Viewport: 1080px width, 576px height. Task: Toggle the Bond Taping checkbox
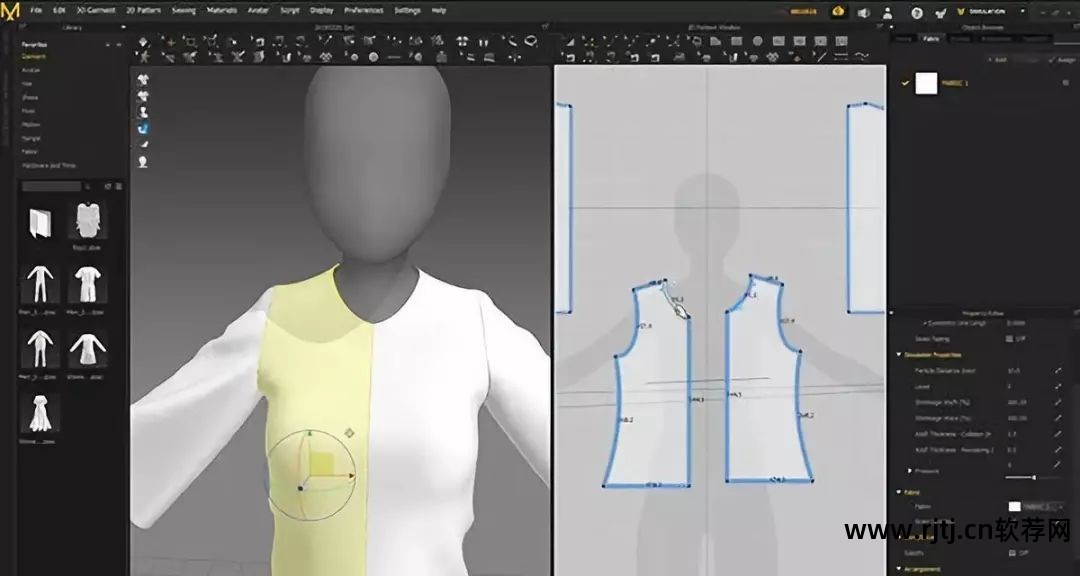tap(1011, 338)
